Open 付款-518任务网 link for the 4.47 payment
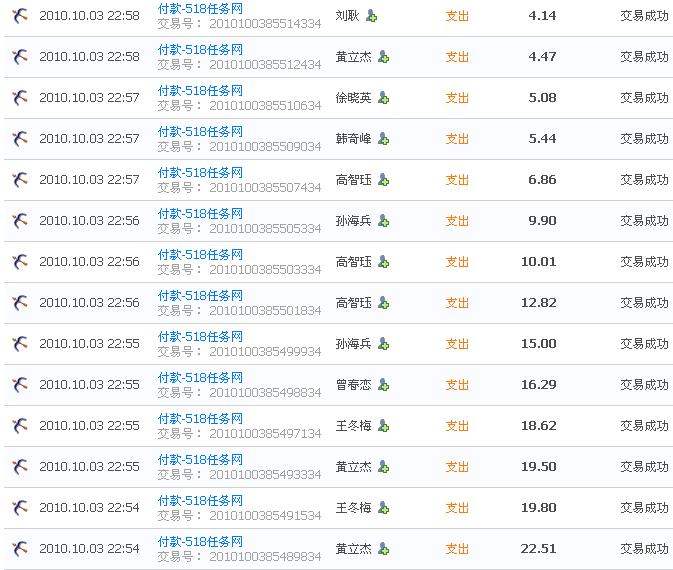Viewport: 673px width, 570px height. (200, 50)
